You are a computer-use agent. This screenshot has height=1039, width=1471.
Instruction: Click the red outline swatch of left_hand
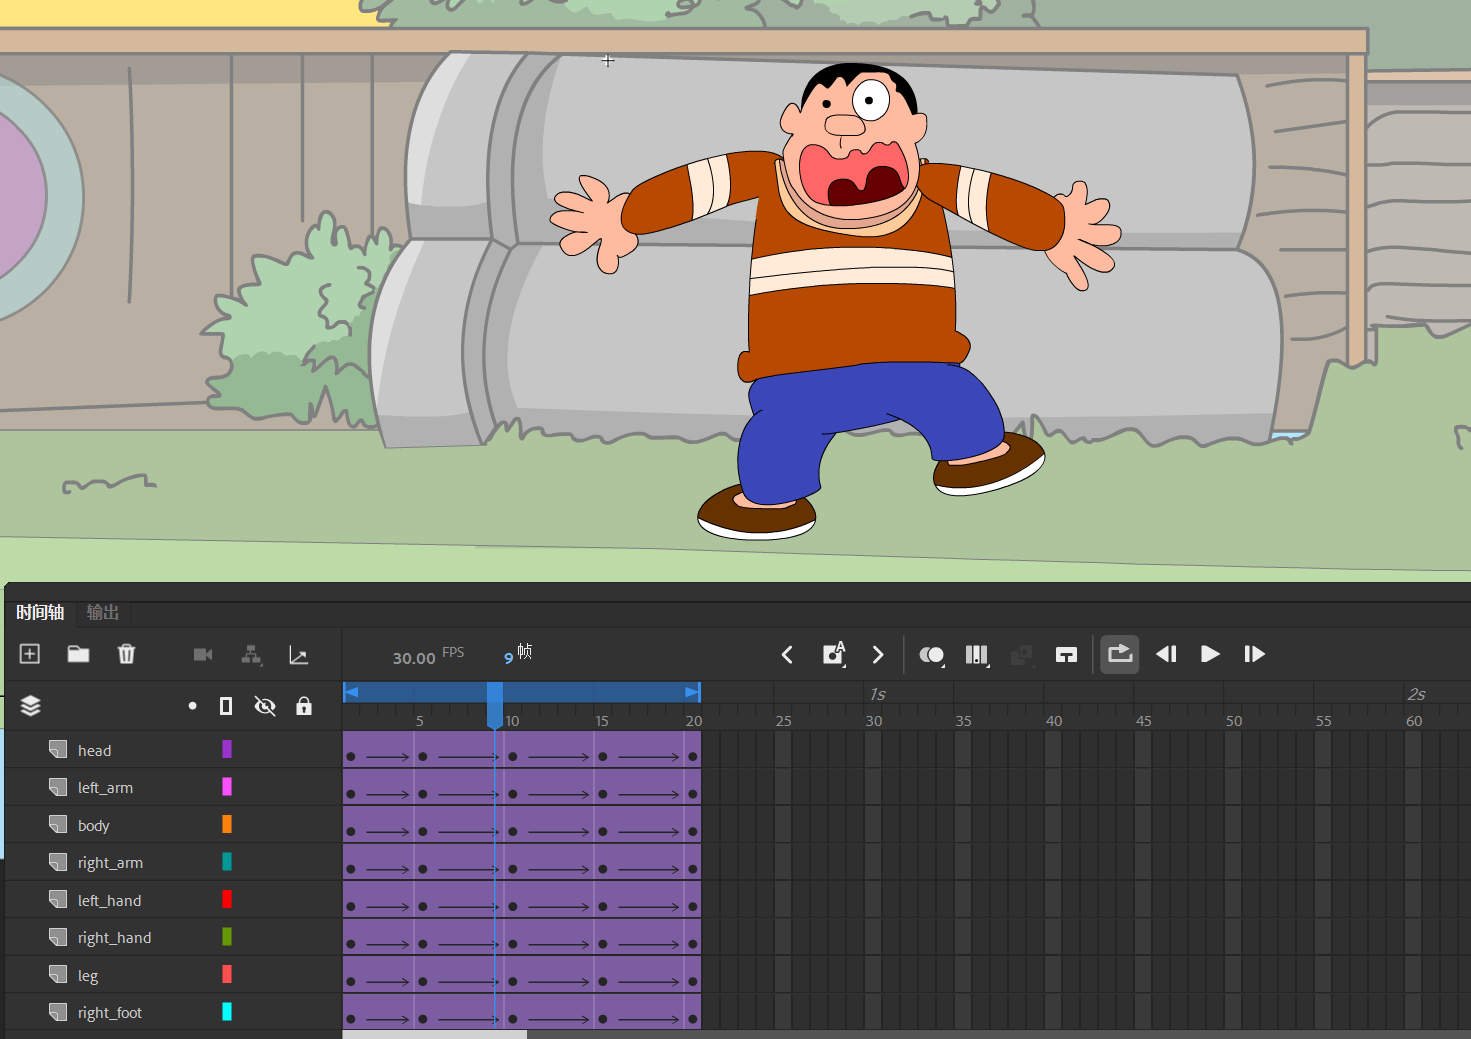click(x=227, y=899)
